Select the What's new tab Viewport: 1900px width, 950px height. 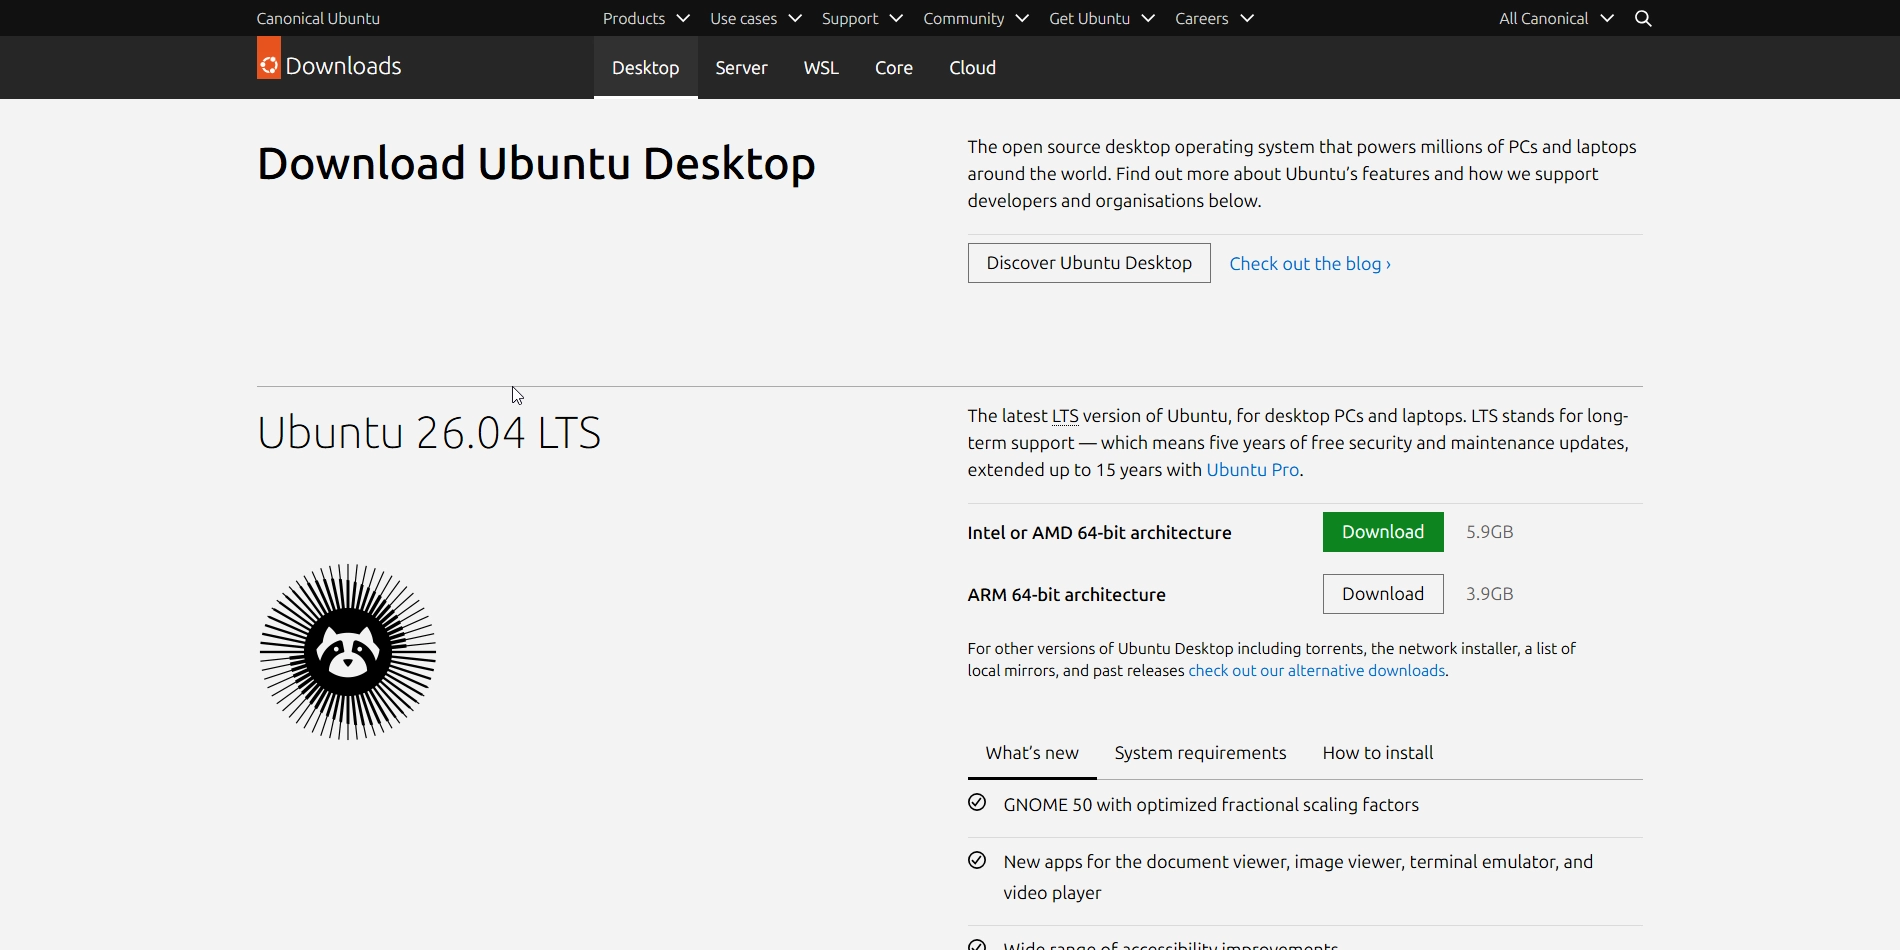[1032, 753]
